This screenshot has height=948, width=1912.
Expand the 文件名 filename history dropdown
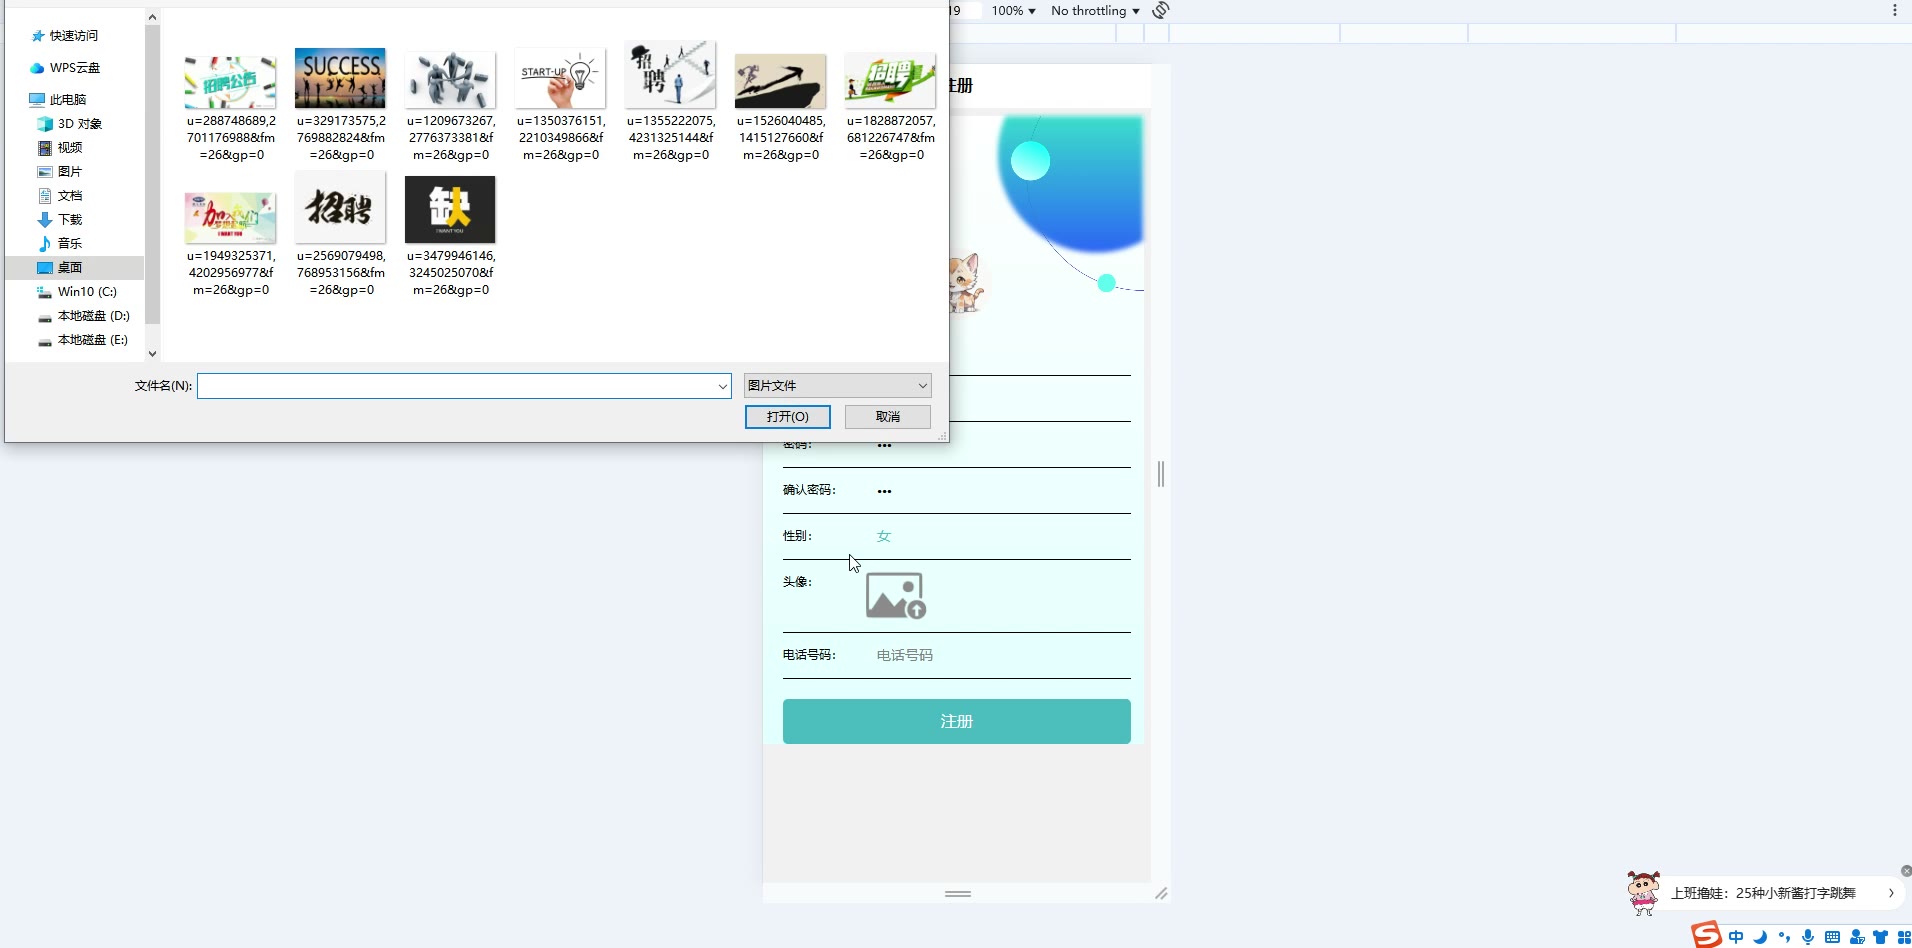pos(722,386)
